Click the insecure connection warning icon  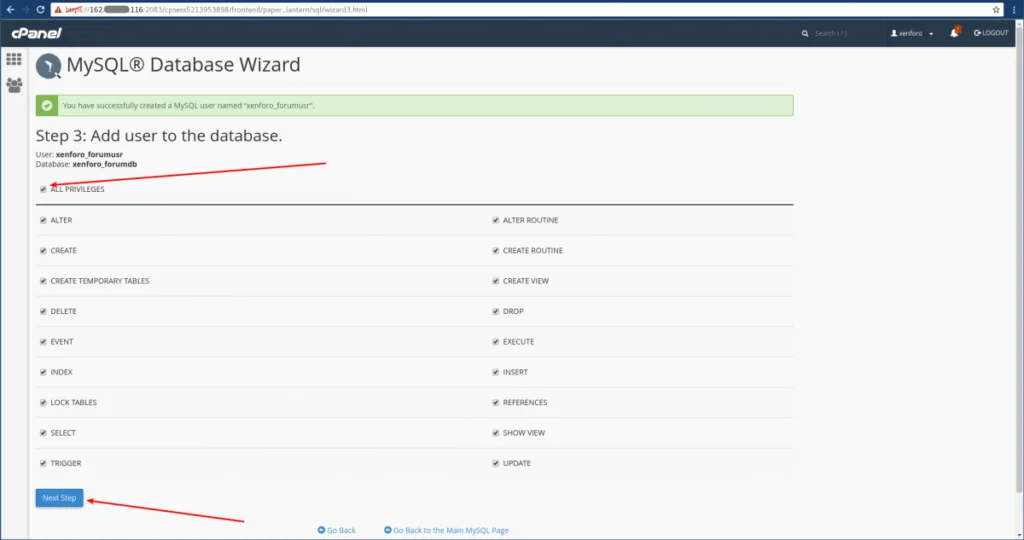click(x=58, y=10)
